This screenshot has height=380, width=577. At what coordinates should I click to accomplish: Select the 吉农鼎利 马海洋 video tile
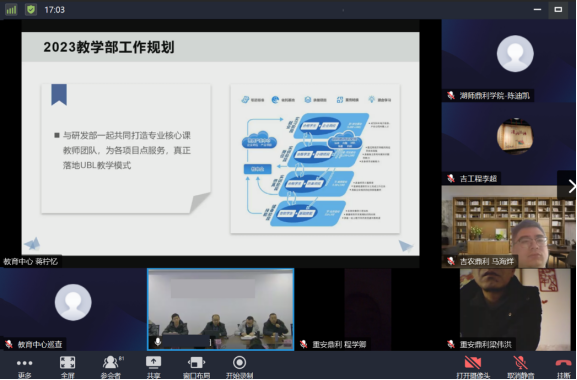point(508,227)
